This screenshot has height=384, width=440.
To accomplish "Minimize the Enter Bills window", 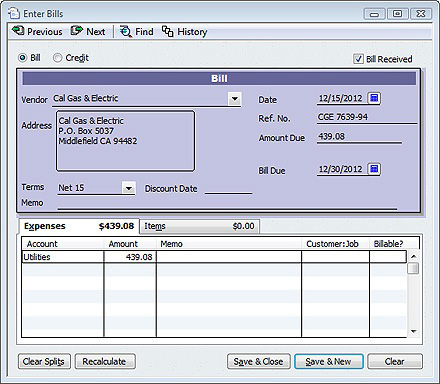I will click(374, 14).
